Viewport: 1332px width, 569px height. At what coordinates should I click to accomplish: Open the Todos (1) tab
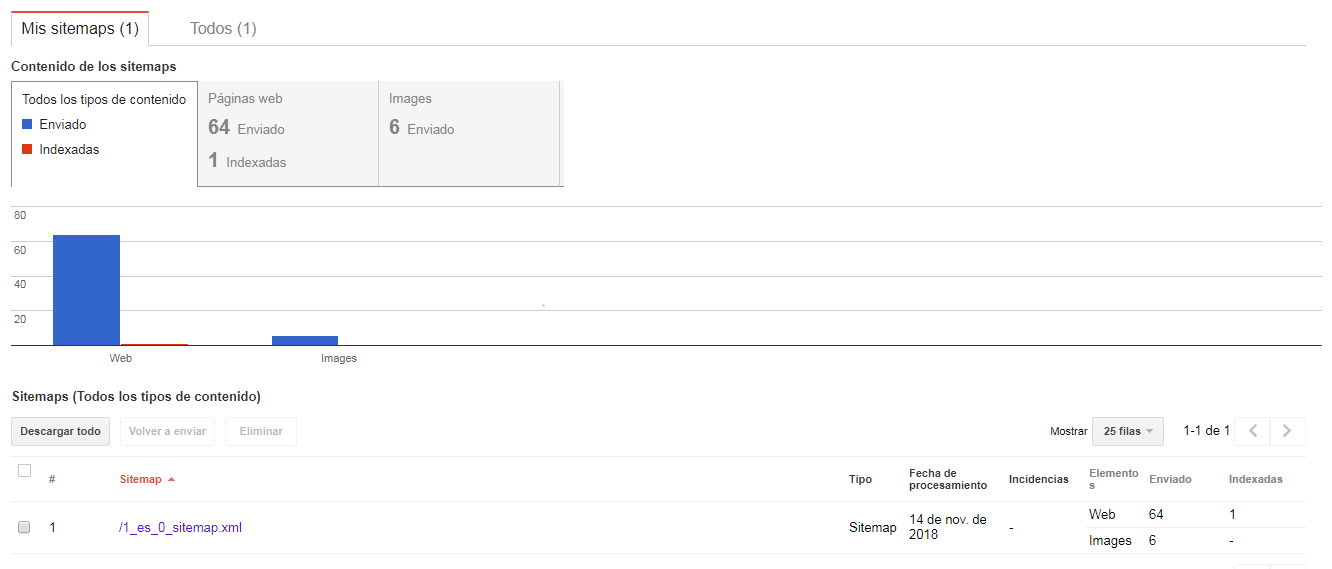223,29
